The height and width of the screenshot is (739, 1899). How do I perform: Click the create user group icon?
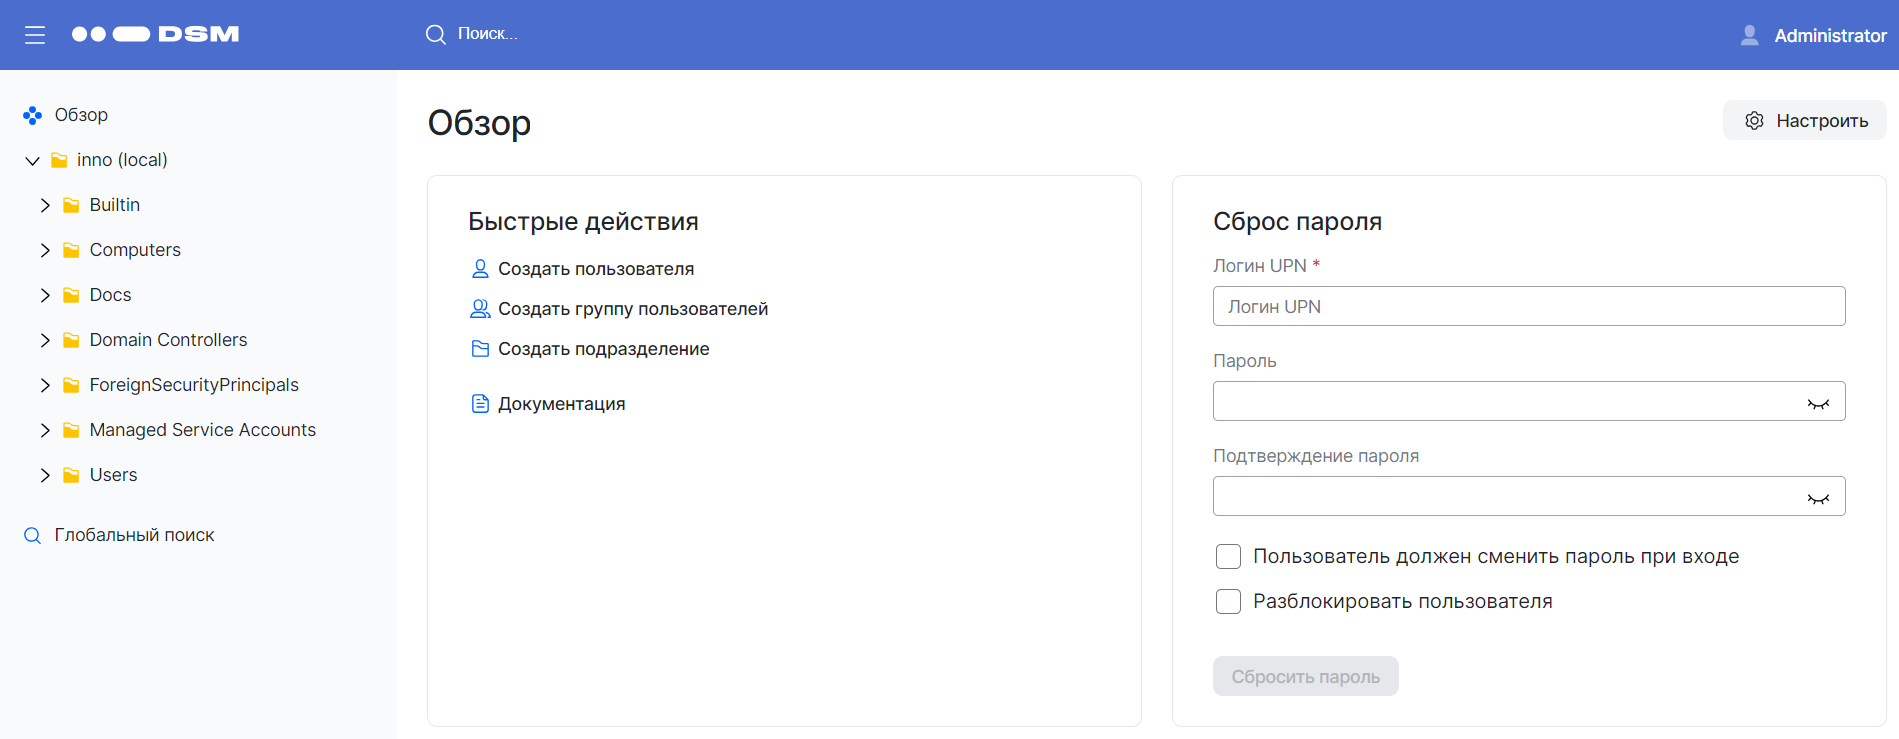[480, 309]
